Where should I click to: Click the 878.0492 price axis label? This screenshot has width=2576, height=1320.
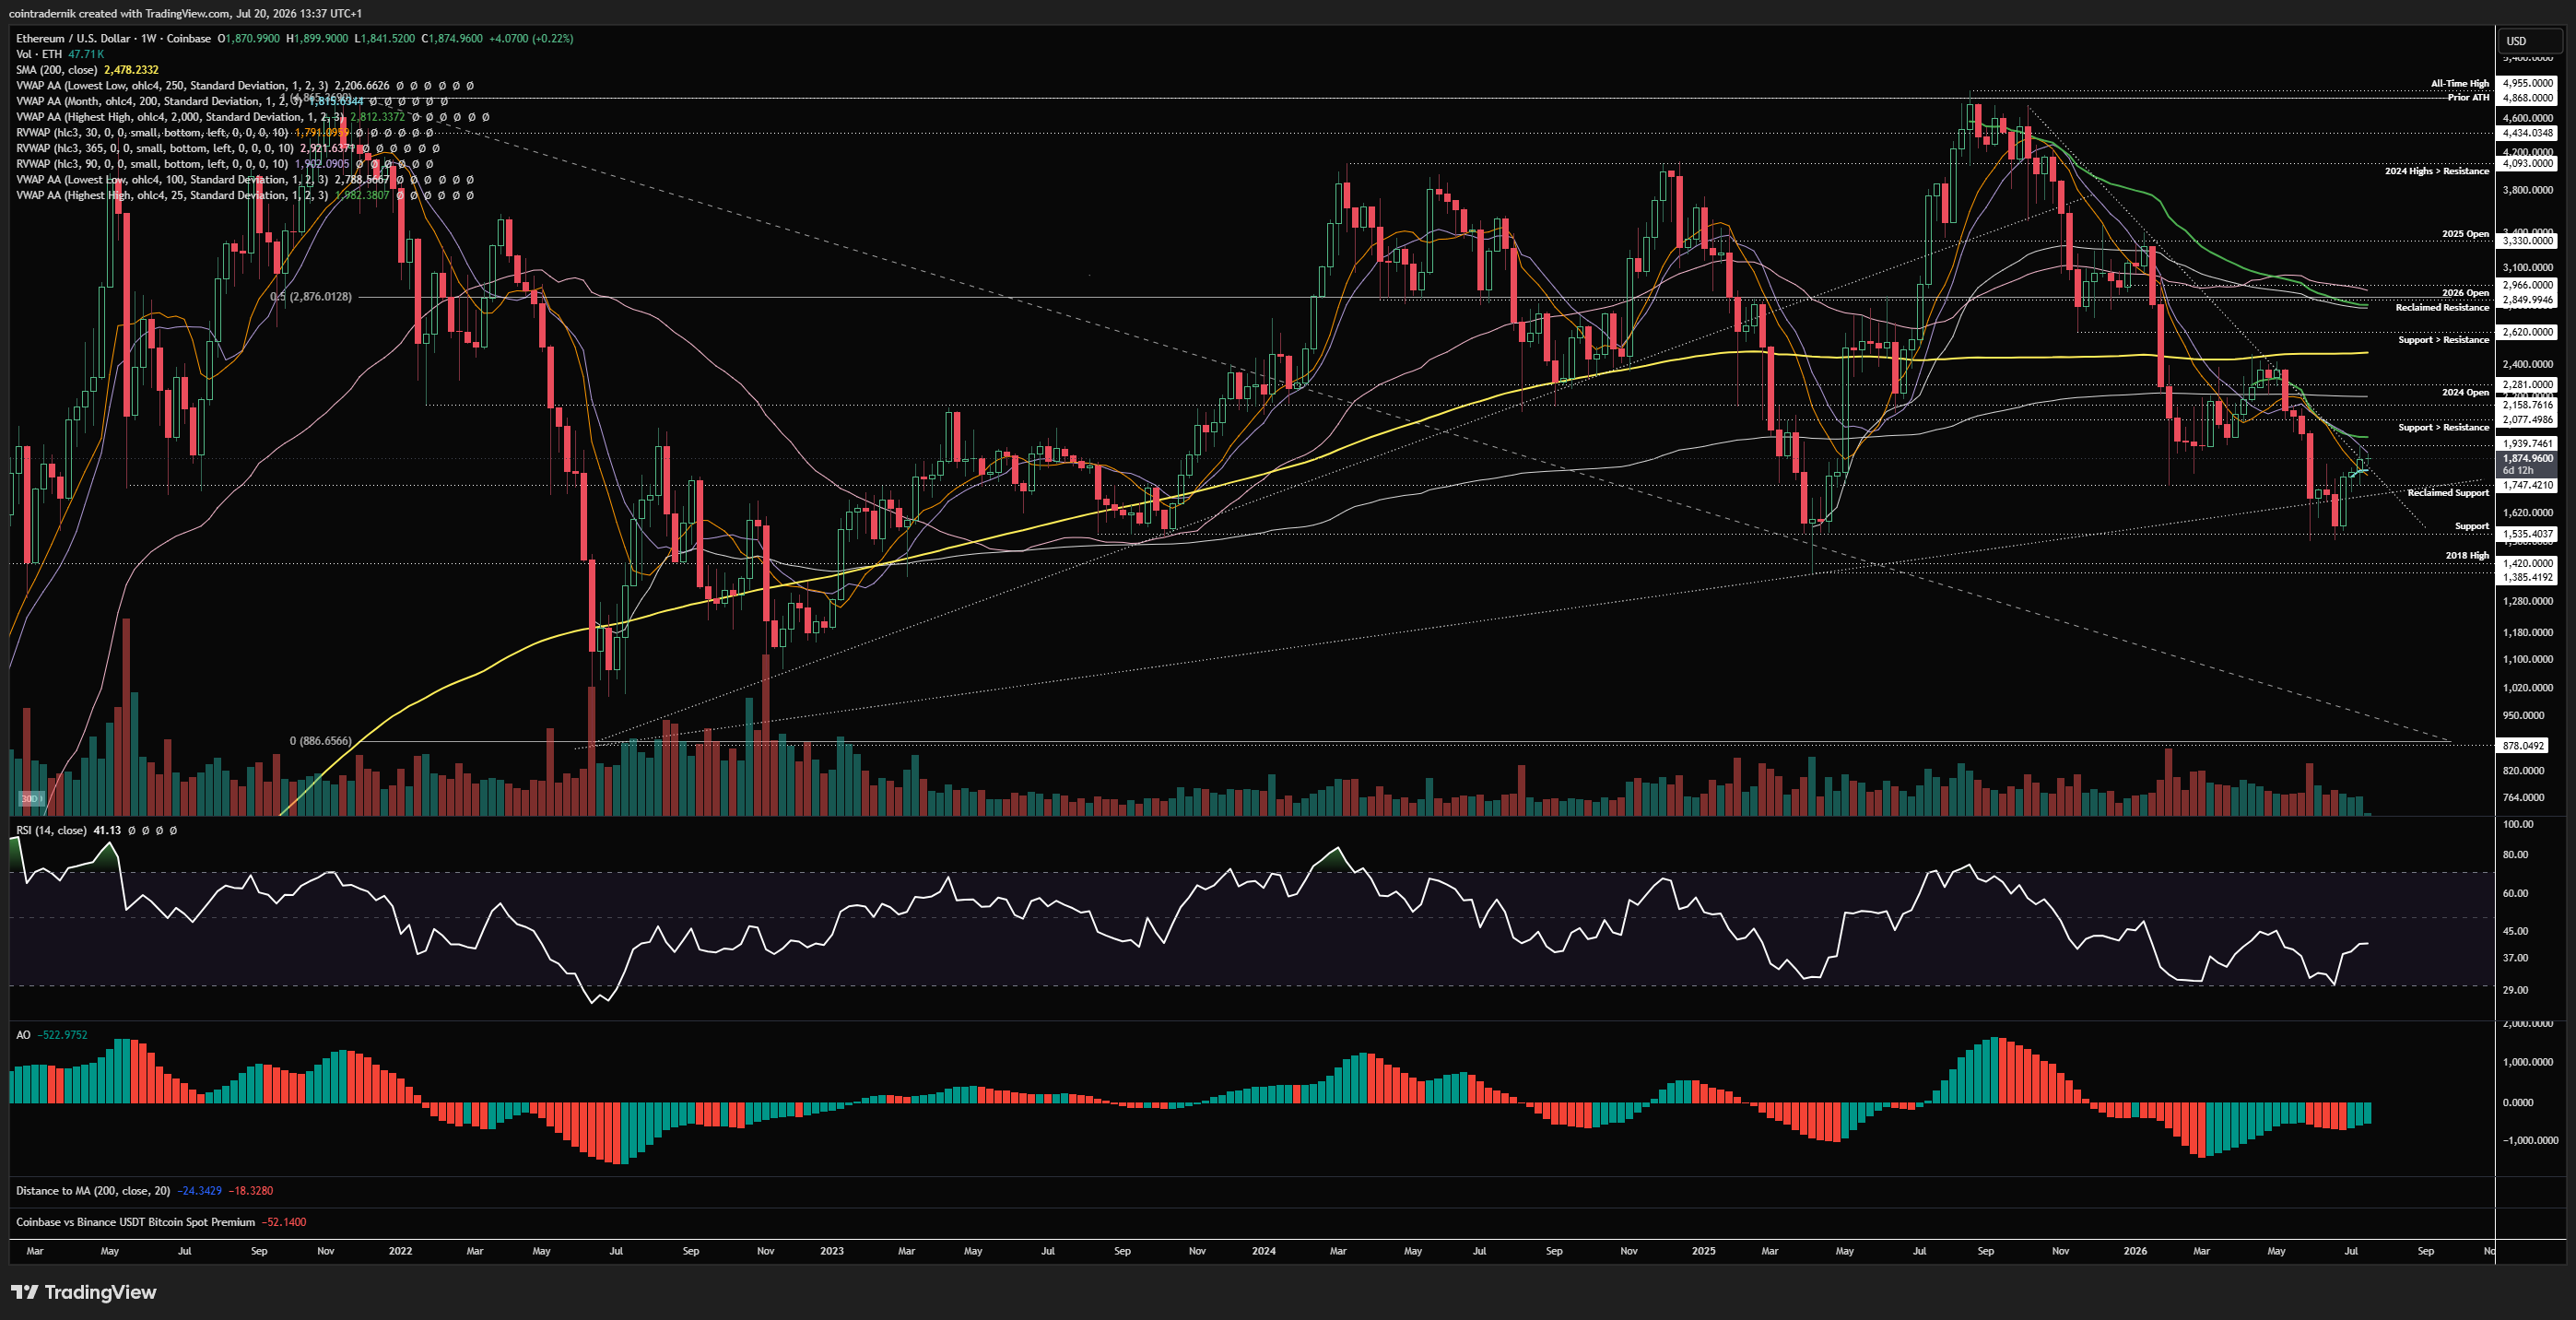(2523, 746)
